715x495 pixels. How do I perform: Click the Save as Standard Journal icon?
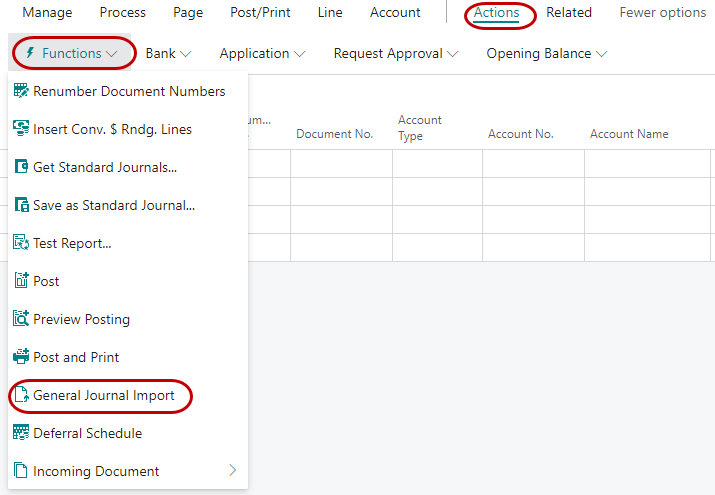(x=21, y=205)
